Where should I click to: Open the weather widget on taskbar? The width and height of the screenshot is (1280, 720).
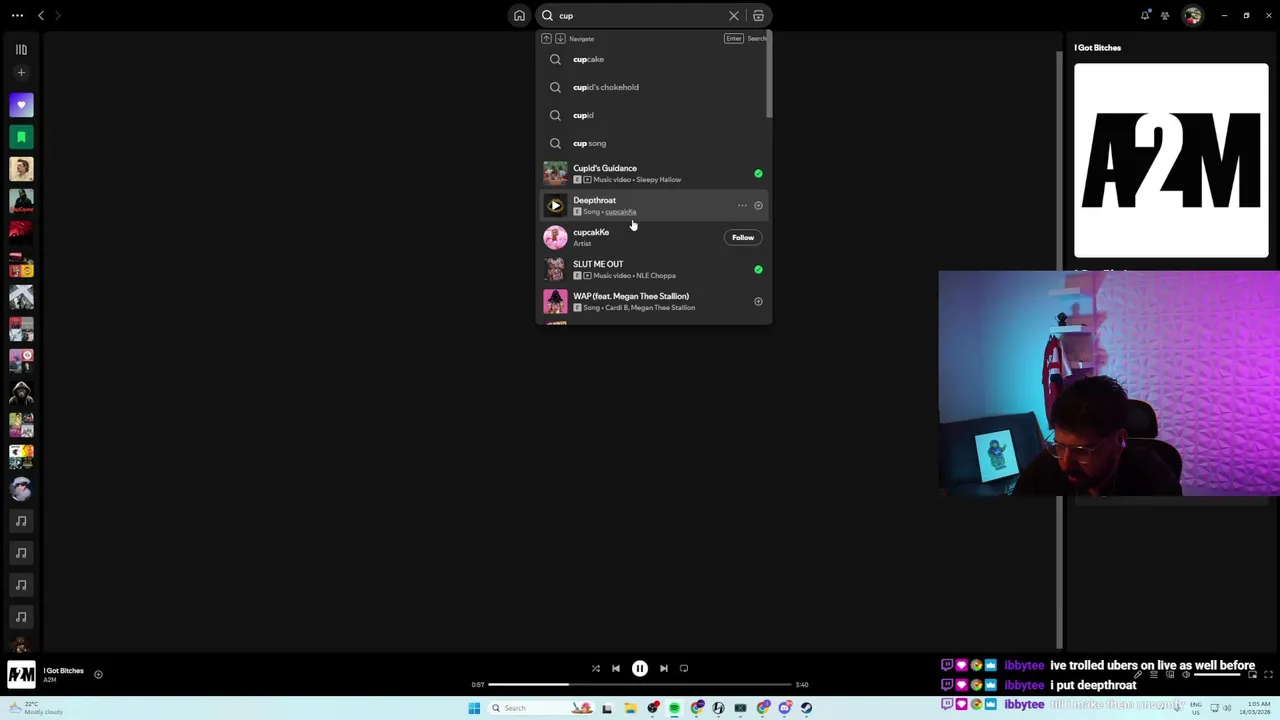(37, 708)
